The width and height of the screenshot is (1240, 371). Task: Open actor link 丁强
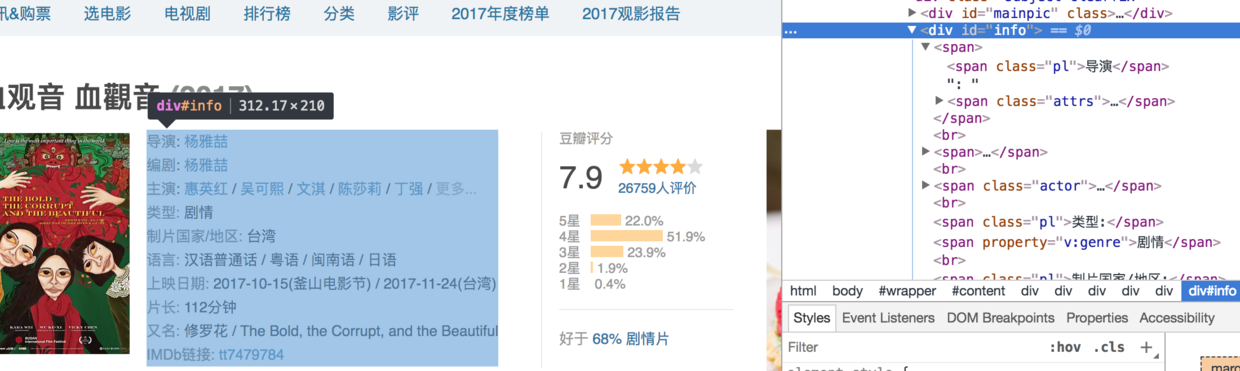pyautogui.click(x=408, y=189)
